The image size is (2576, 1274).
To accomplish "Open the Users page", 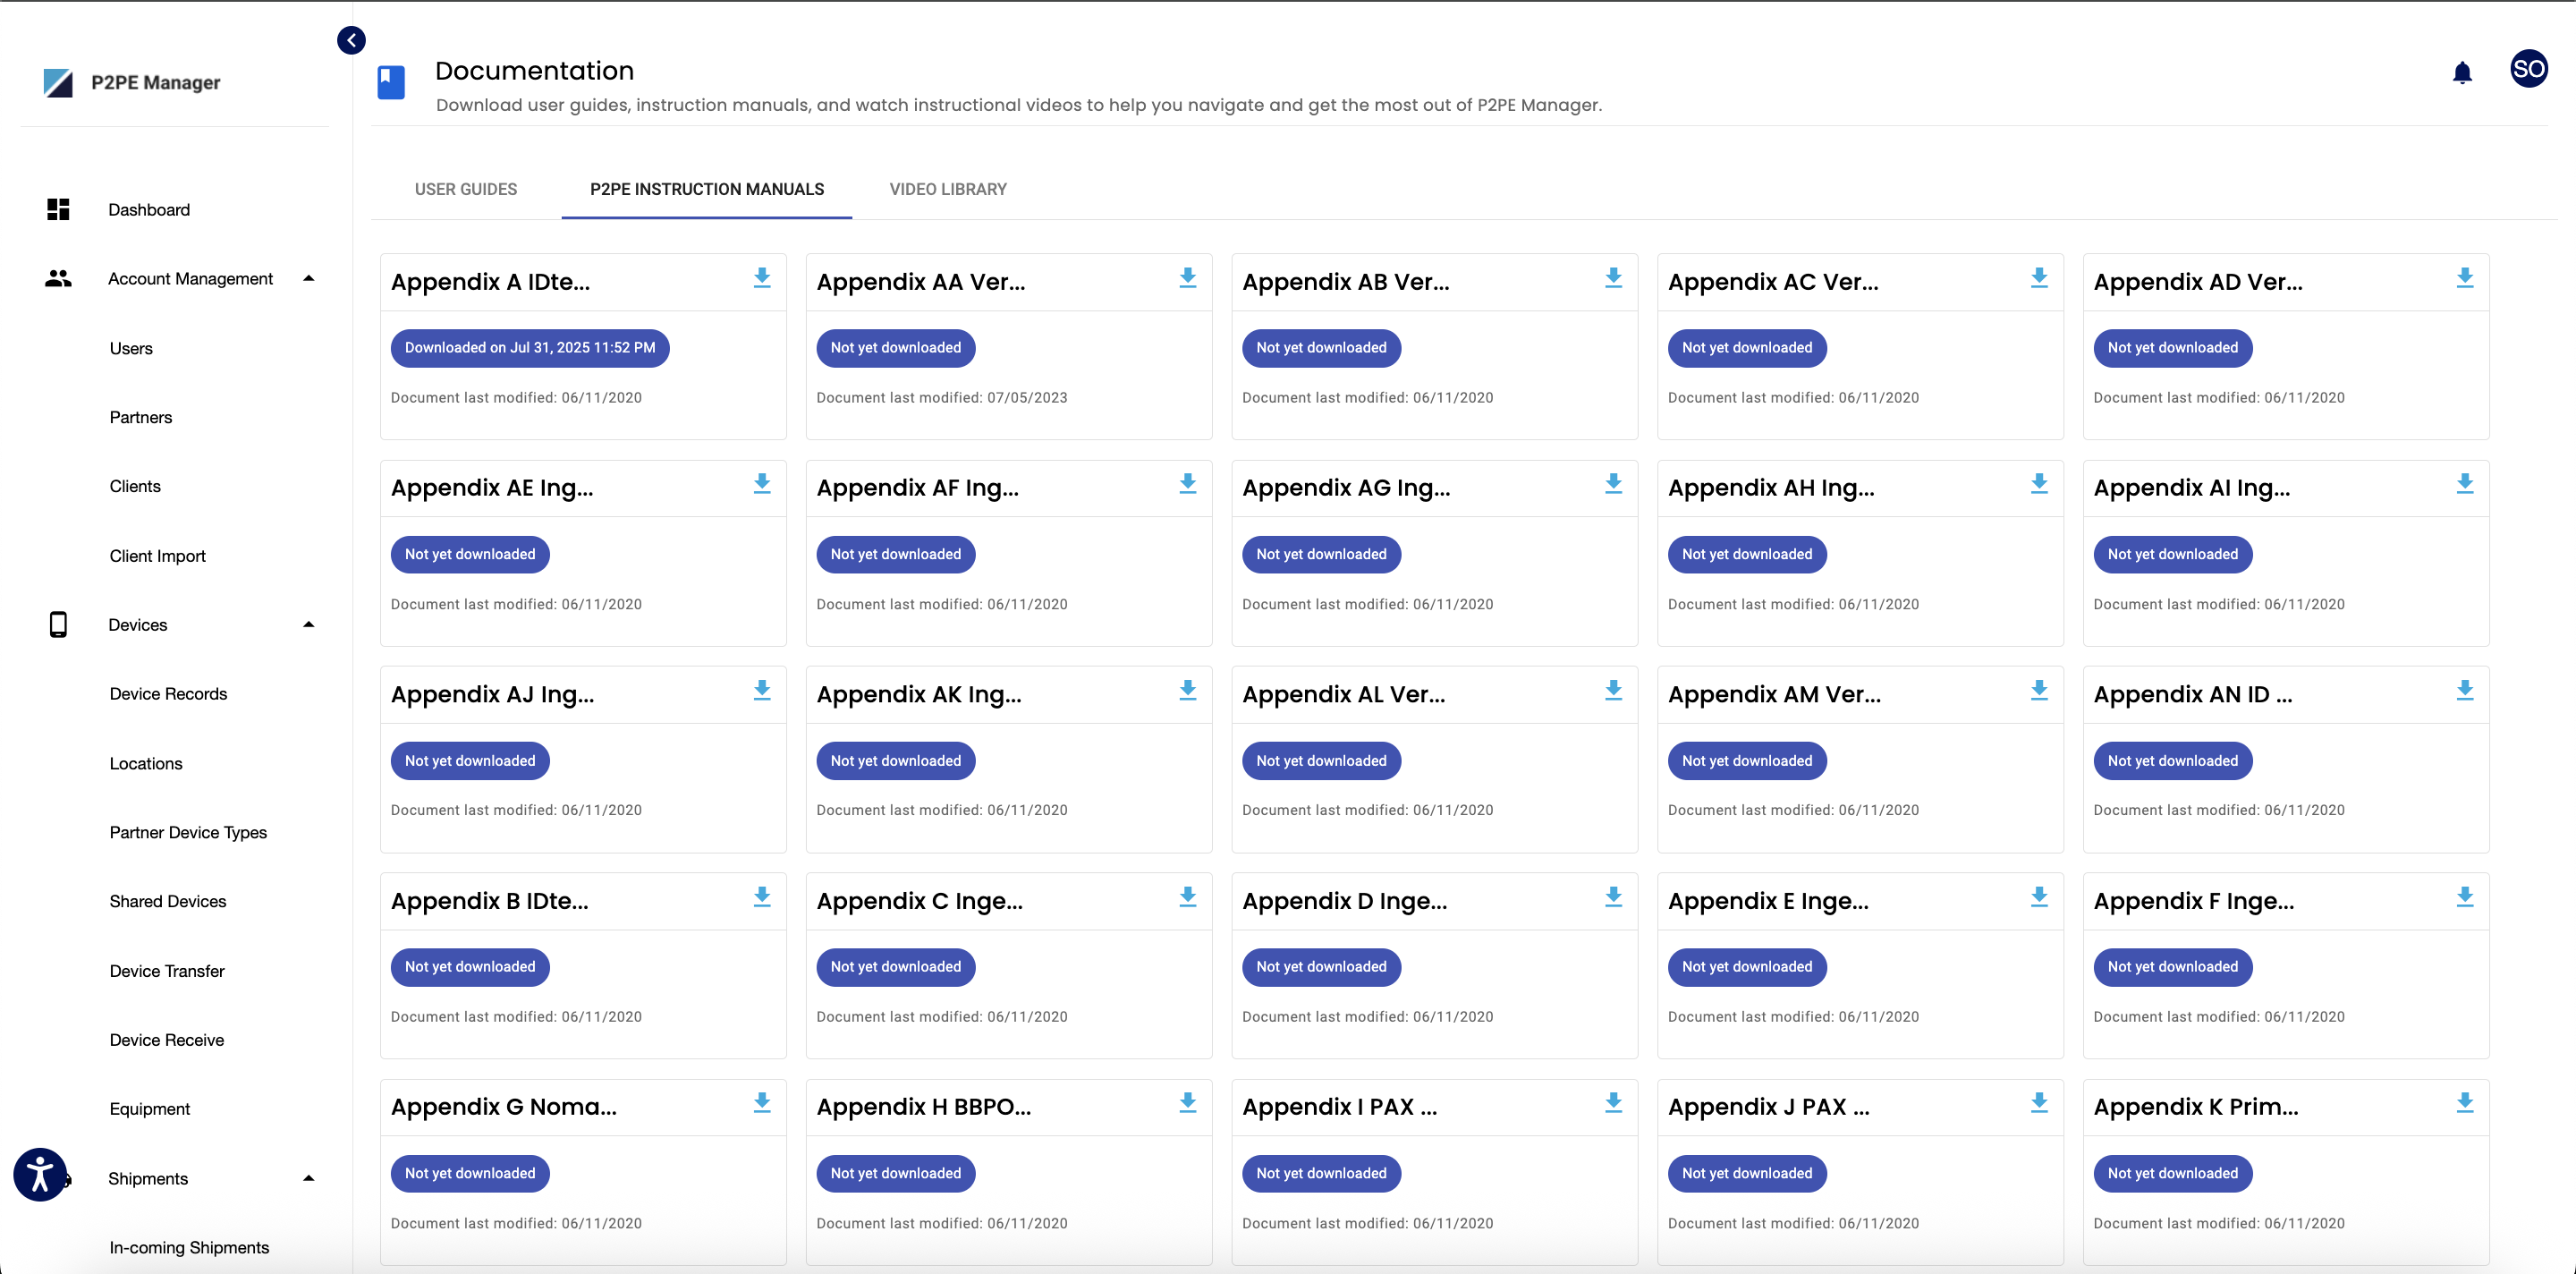I will pyautogui.click(x=131, y=348).
